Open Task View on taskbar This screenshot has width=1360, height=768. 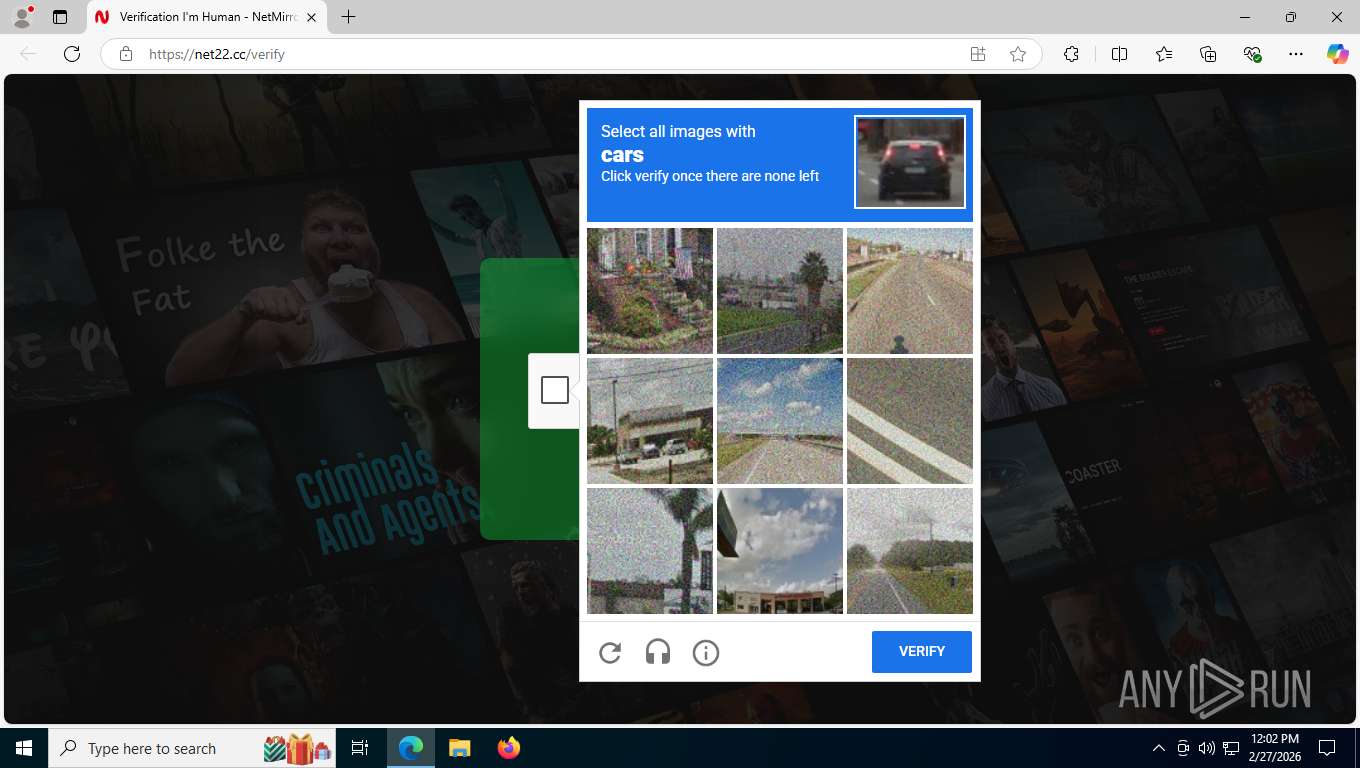click(360, 748)
